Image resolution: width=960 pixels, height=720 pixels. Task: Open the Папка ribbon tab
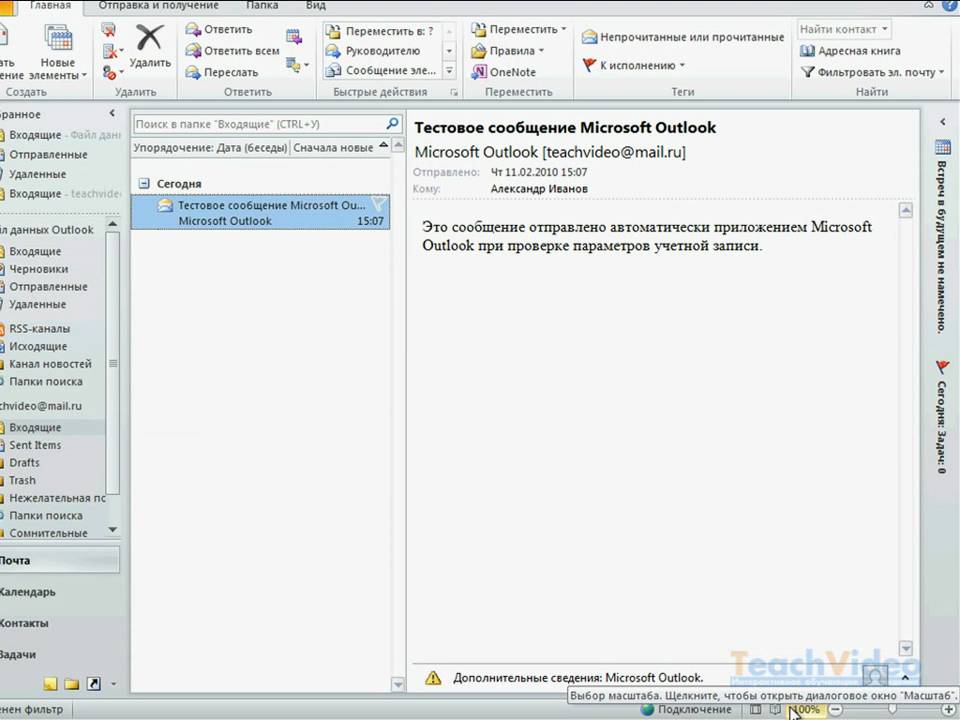tap(264, 6)
